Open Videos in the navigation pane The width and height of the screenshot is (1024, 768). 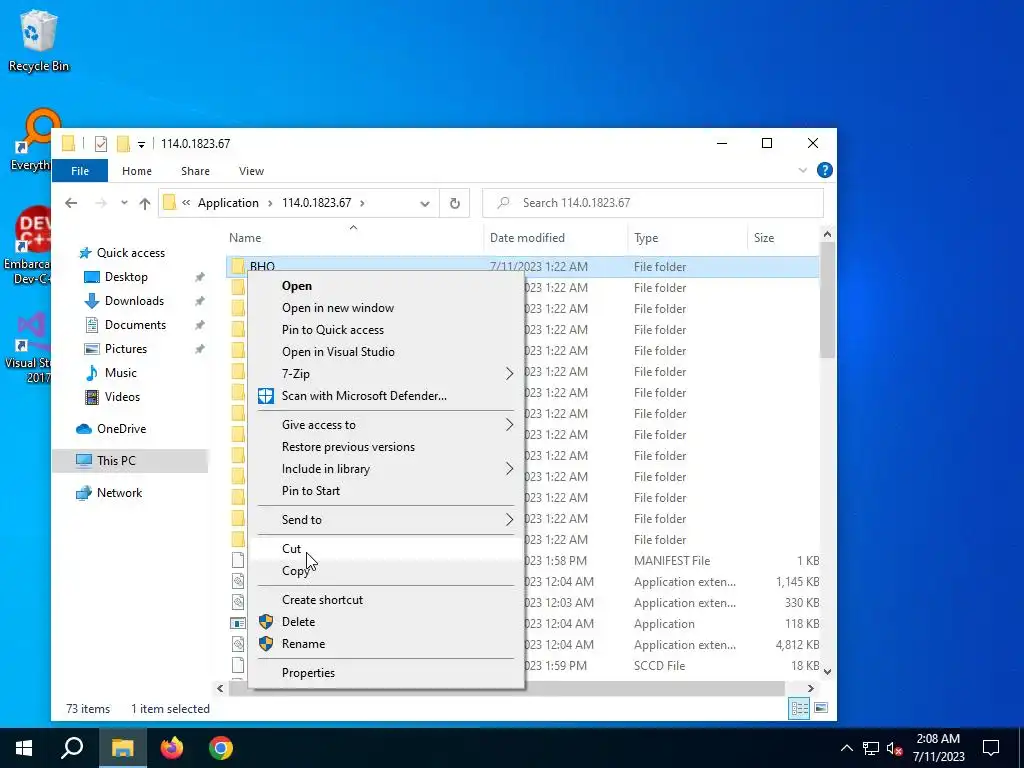(122, 397)
